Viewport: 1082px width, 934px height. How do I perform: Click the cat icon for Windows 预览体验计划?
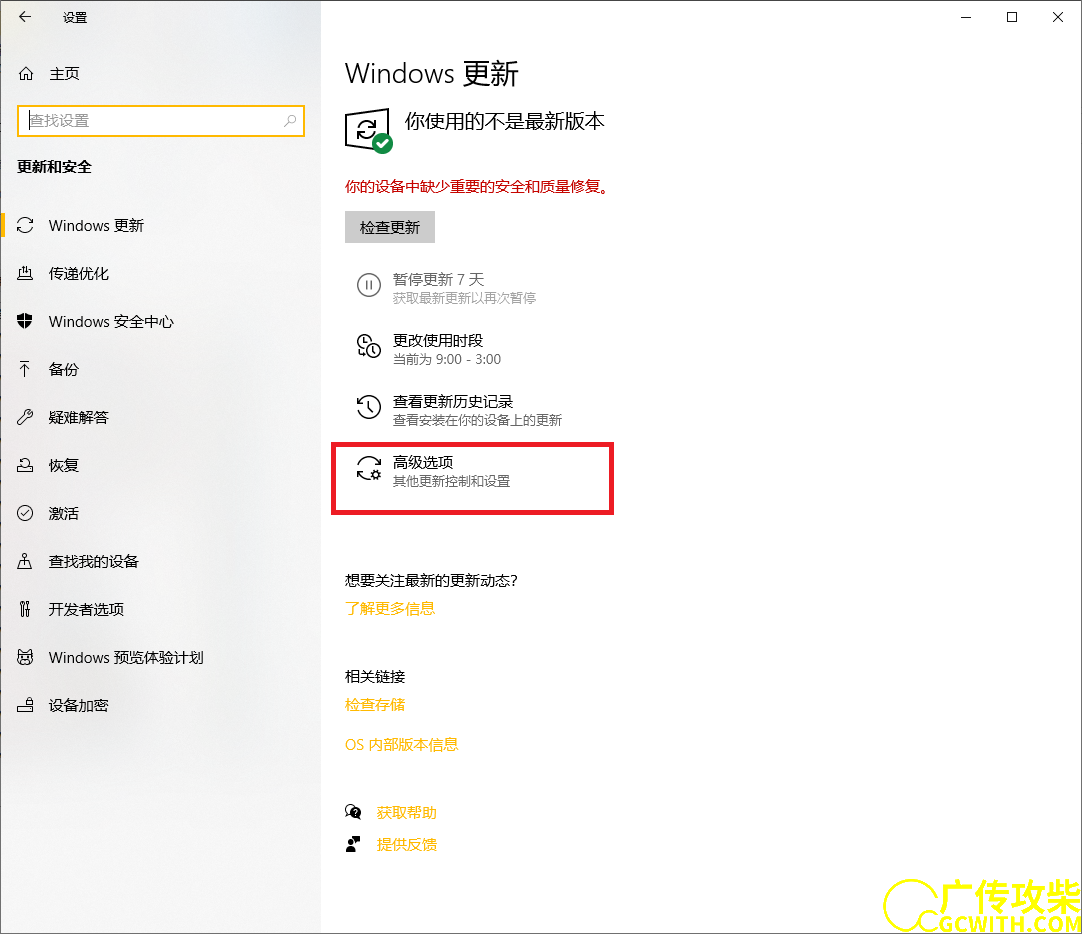point(25,657)
